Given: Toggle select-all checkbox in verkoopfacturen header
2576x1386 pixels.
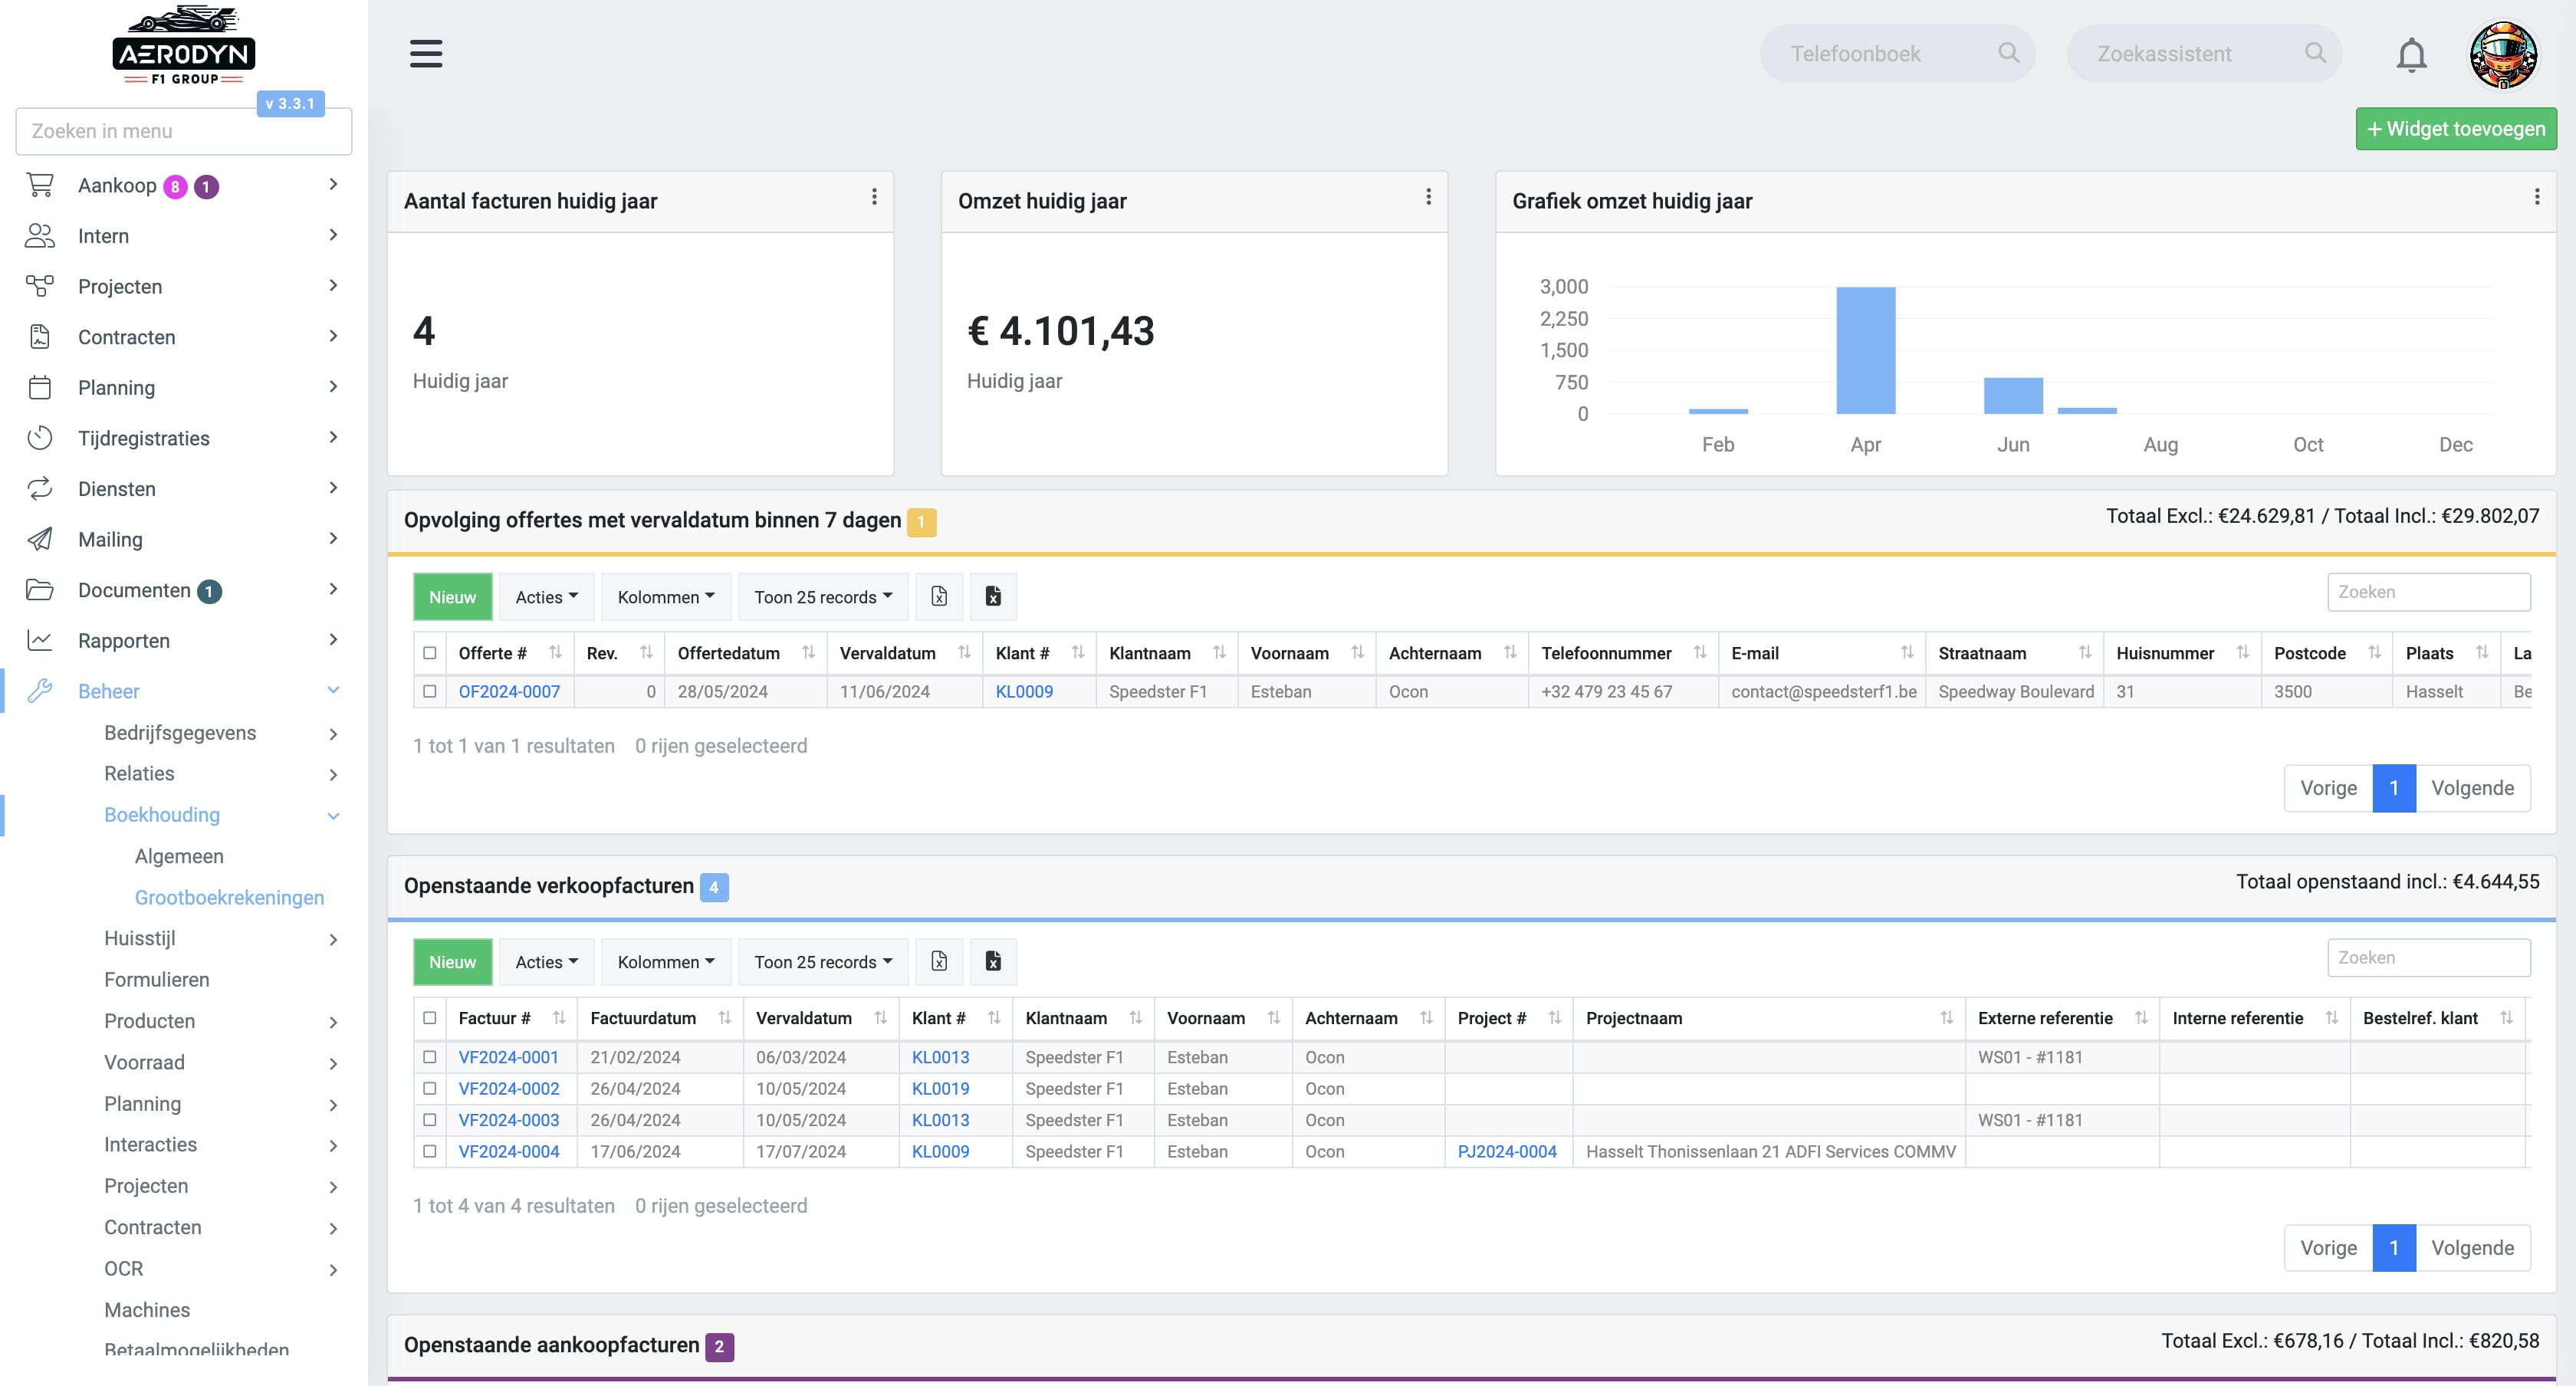Looking at the screenshot, I should (430, 1018).
